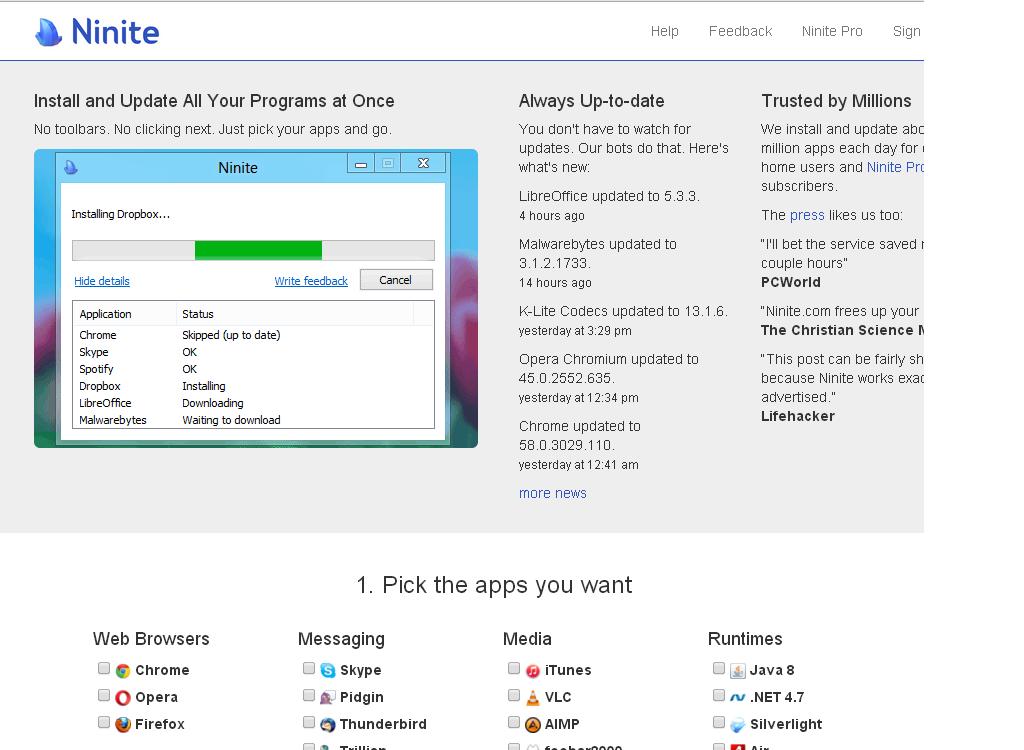The image size is (1024, 750).
Task: Click the Java 8 icon under Runtimes
Action: (x=738, y=670)
